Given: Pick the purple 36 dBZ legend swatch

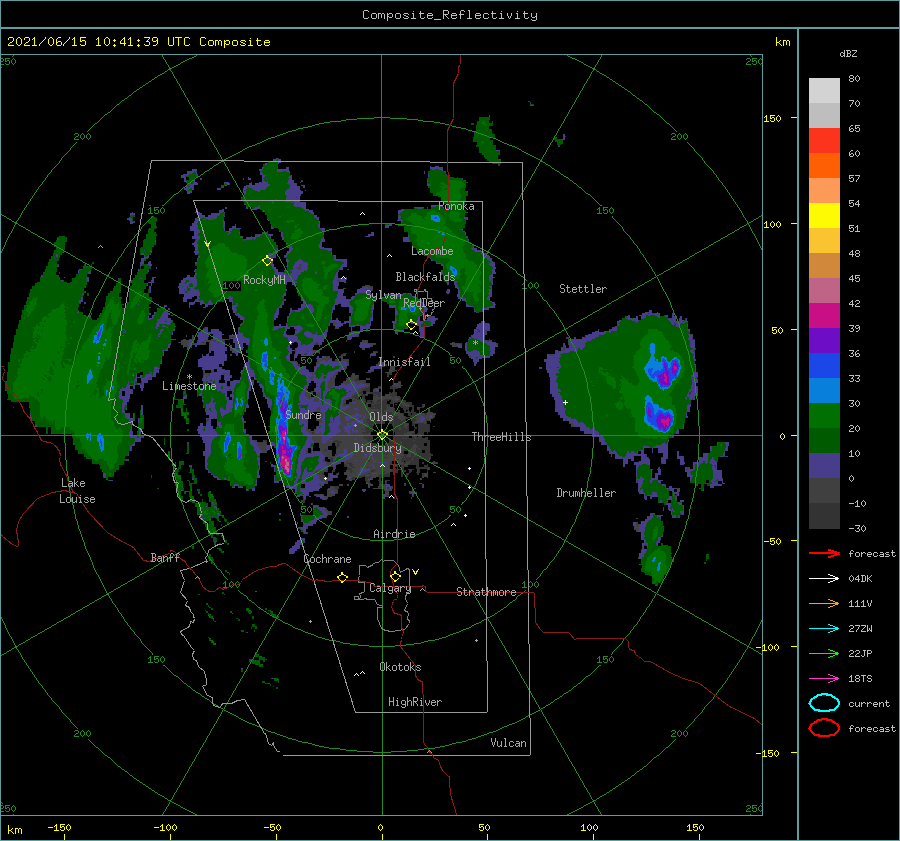Looking at the screenshot, I should (x=824, y=341).
